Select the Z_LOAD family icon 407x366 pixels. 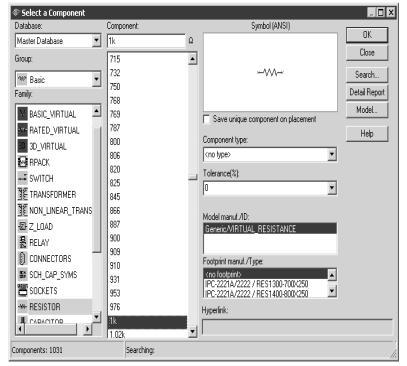22,226
